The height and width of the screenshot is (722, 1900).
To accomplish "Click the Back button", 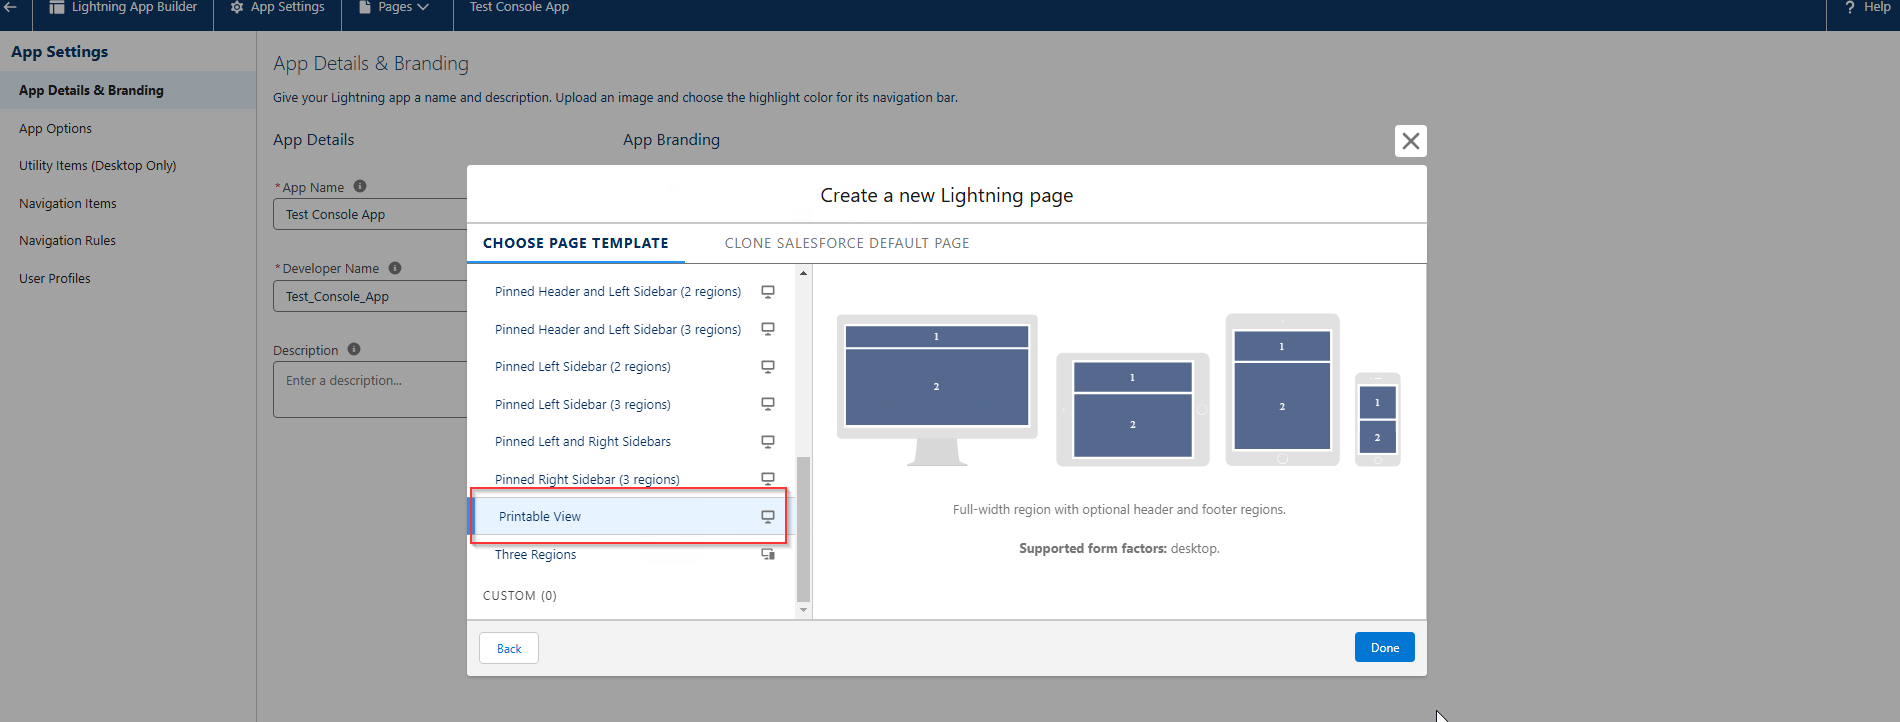I will pos(509,648).
